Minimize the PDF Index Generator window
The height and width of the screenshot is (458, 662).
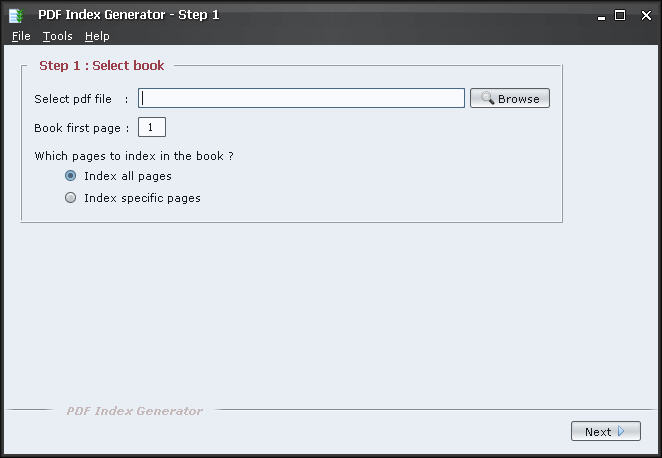click(x=601, y=16)
